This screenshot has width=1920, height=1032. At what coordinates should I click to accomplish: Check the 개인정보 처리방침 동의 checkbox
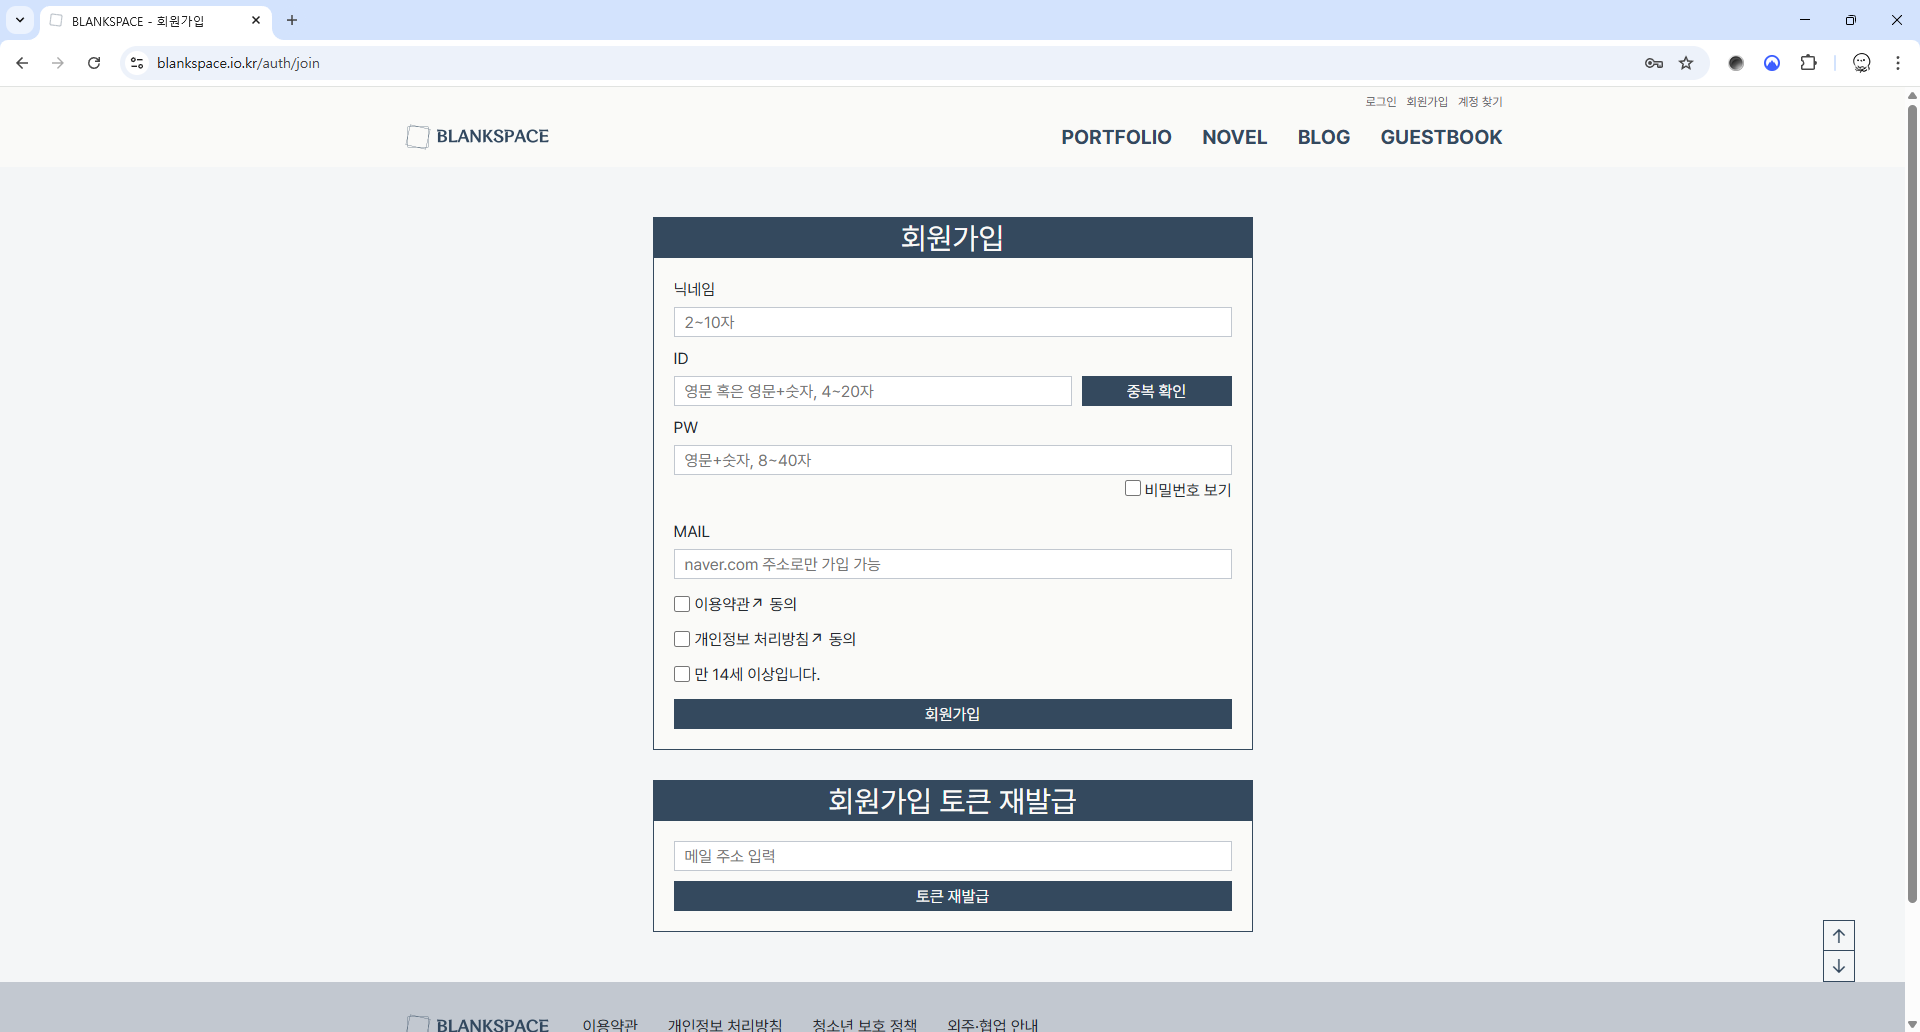tap(682, 639)
